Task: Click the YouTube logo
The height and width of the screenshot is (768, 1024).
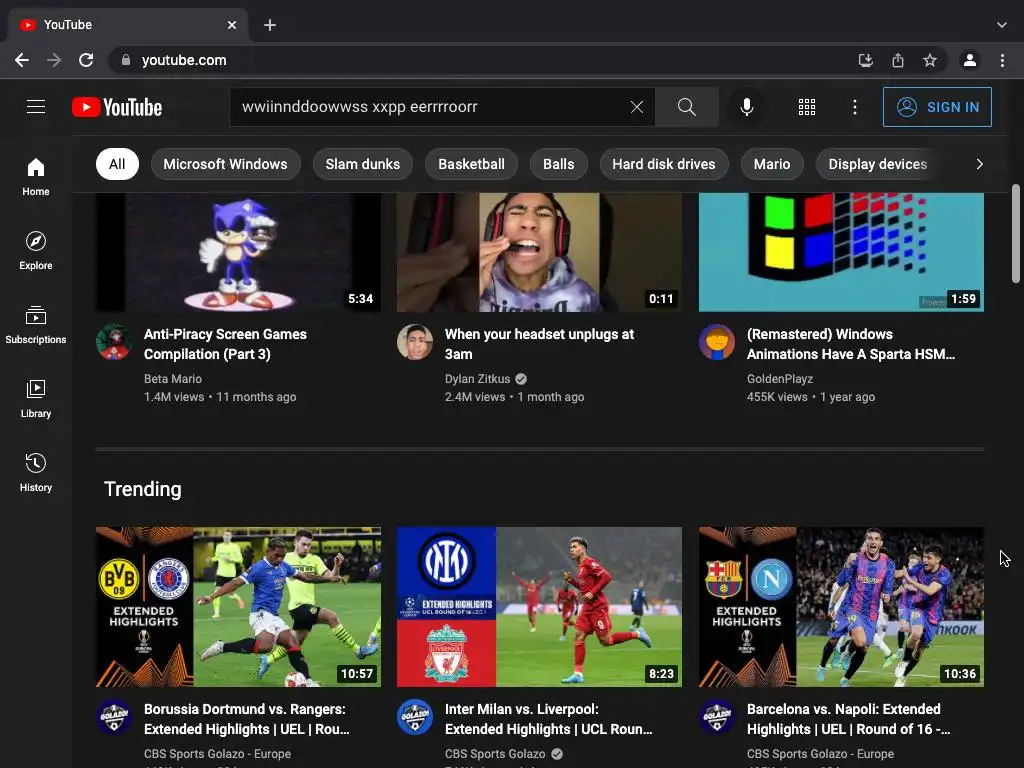Action: point(117,107)
